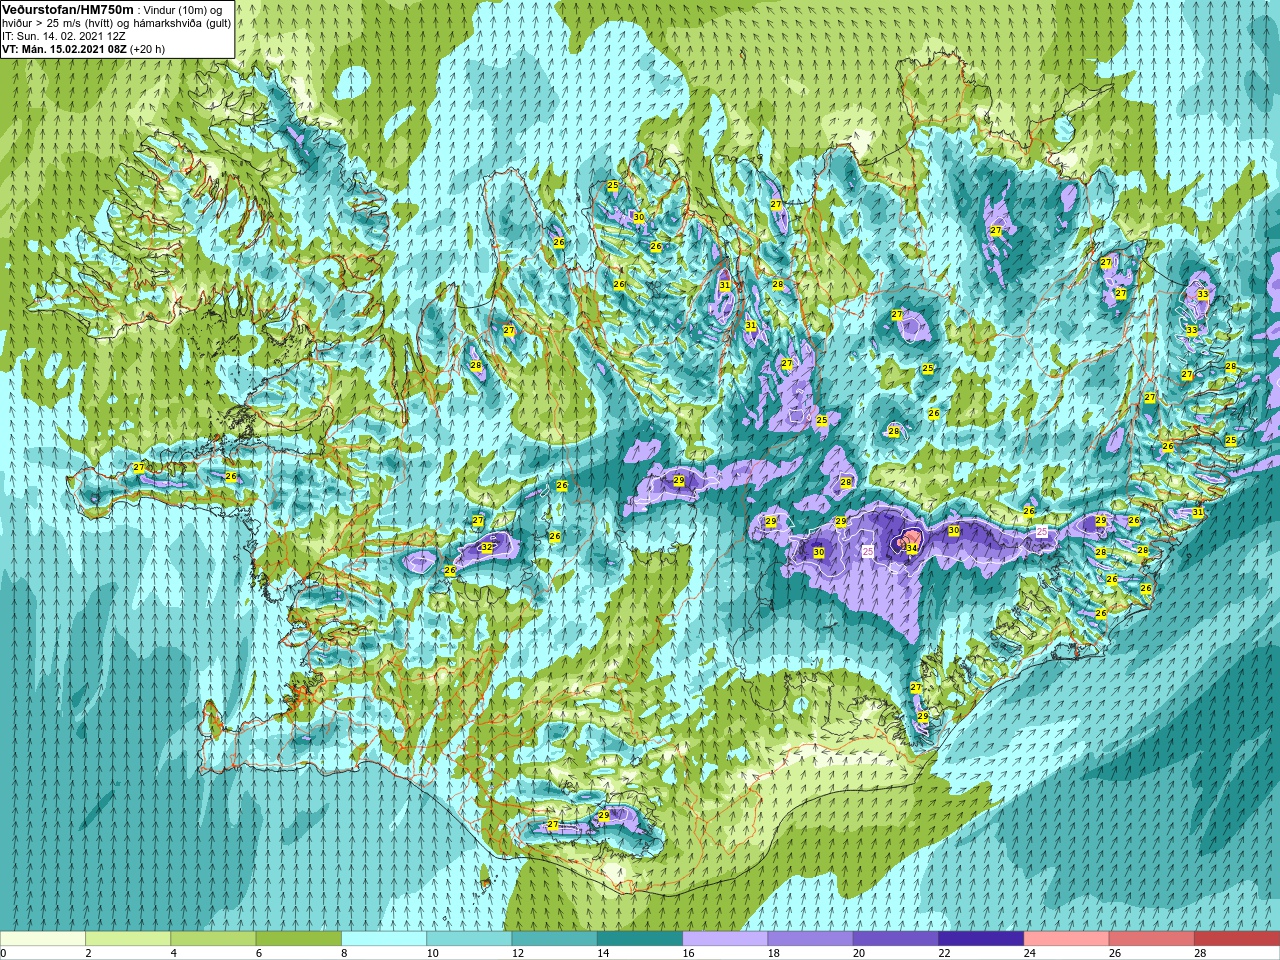Click the "0" tick label on the color scale

4,953
